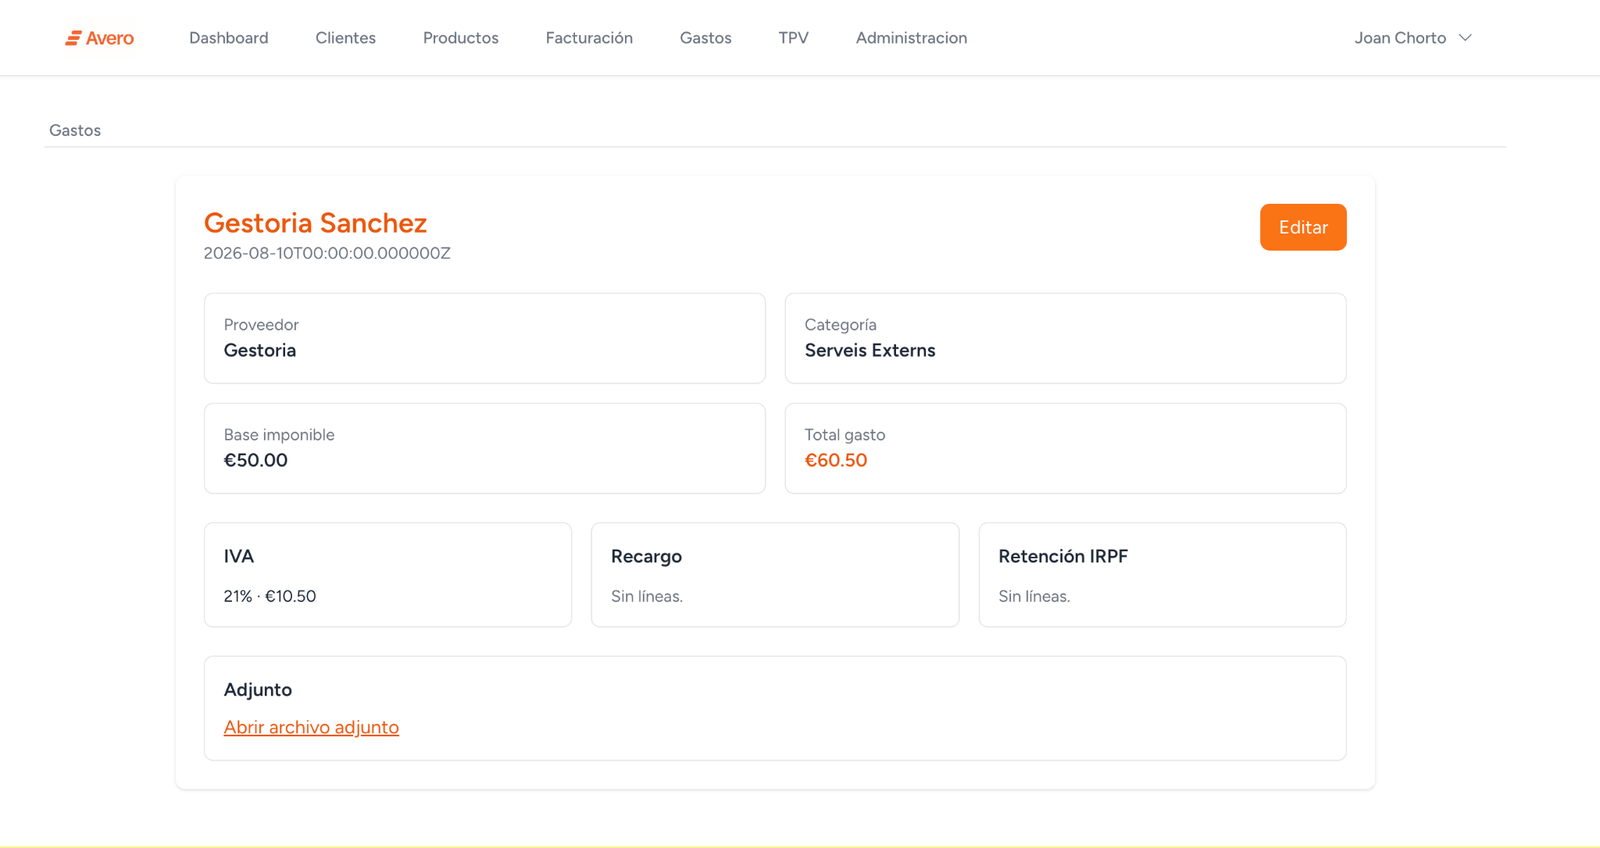
Task: Open the Productos section
Action: pyautogui.click(x=461, y=38)
